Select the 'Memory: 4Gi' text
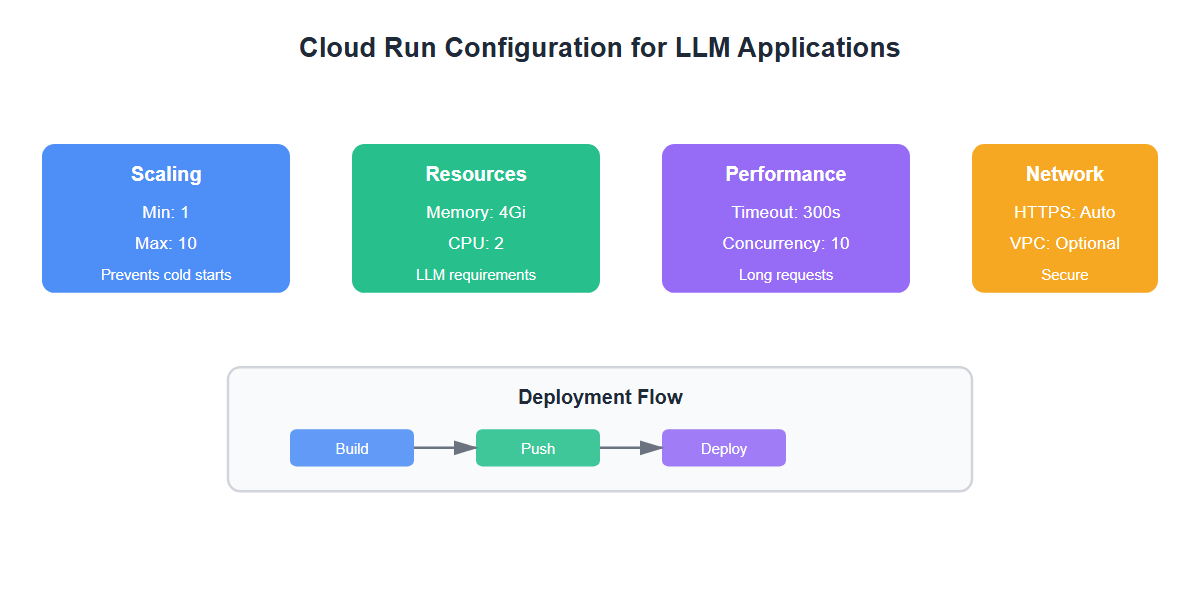Viewport: 1200px width, 598px height. tap(476, 212)
